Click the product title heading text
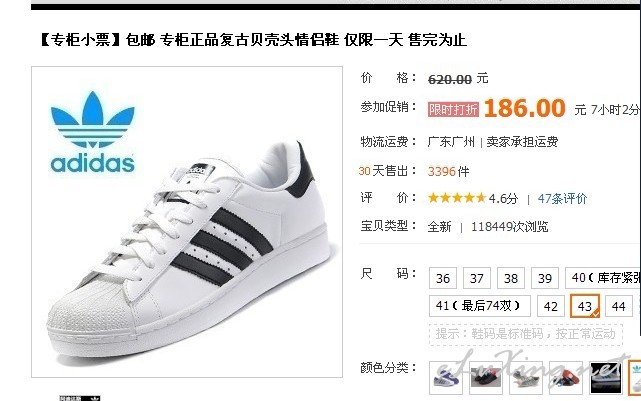Screen dimensions: 641x401 tap(253, 40)
